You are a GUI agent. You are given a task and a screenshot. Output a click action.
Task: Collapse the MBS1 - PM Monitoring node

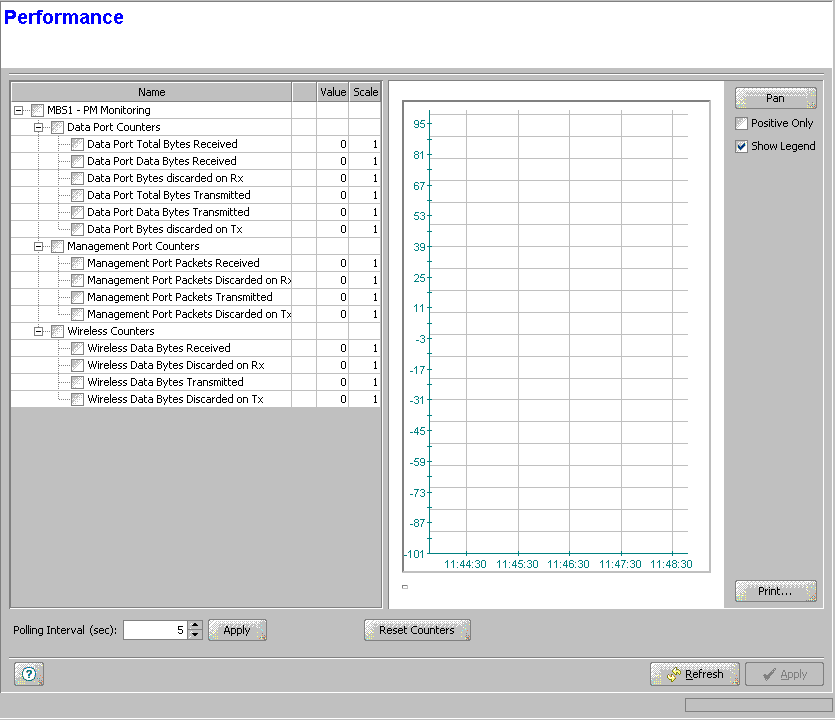pos(19,111)
